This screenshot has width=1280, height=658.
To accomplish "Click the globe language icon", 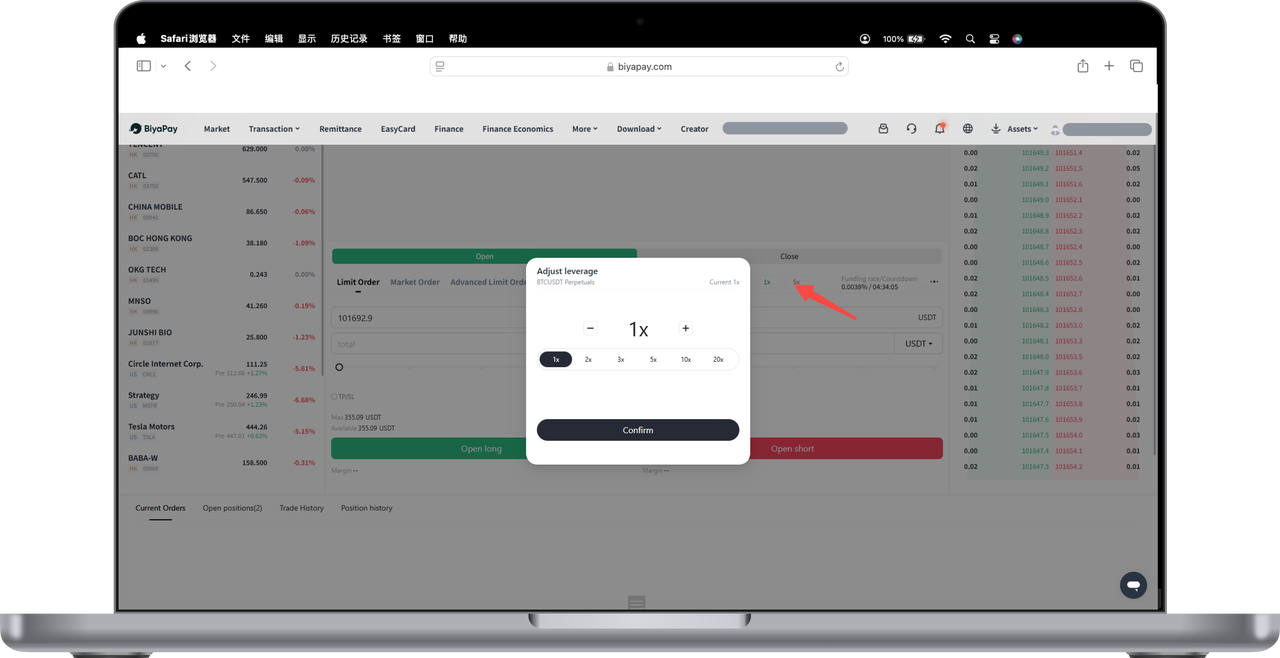I will pyautogui.click(x=967, y=129).
